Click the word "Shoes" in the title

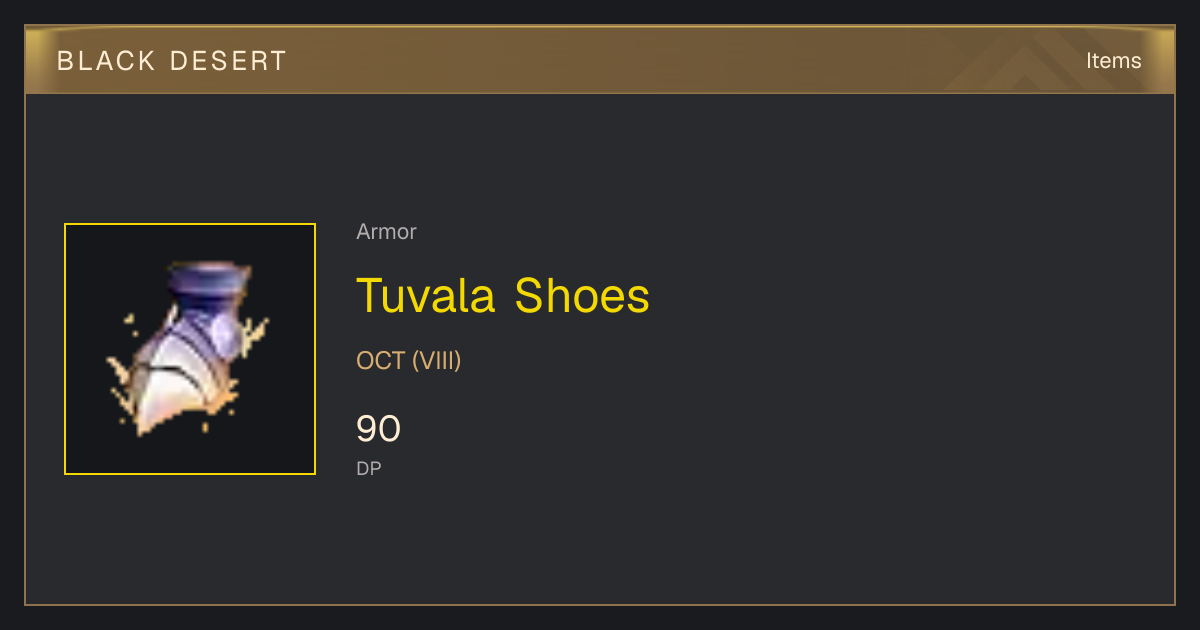(x=582, y=296)
